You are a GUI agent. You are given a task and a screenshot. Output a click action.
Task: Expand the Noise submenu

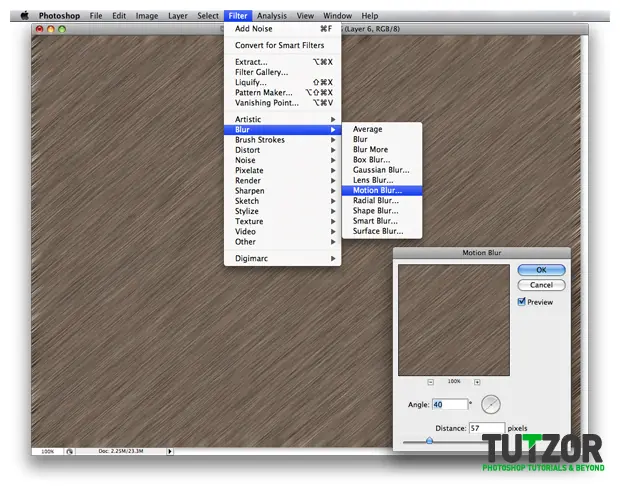pos(282,160)
